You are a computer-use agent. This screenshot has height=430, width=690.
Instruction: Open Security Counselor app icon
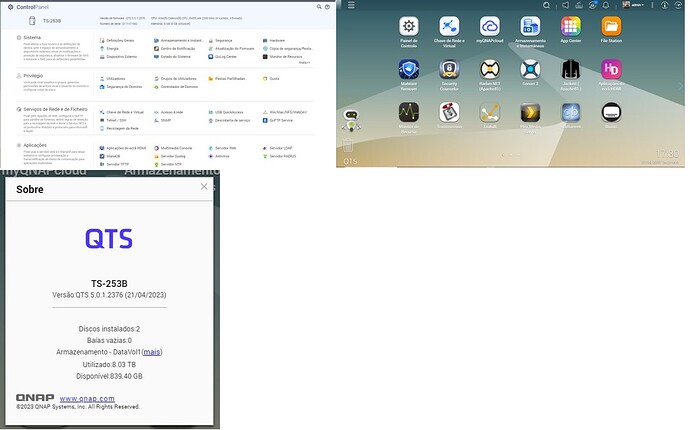coord(449,69)
